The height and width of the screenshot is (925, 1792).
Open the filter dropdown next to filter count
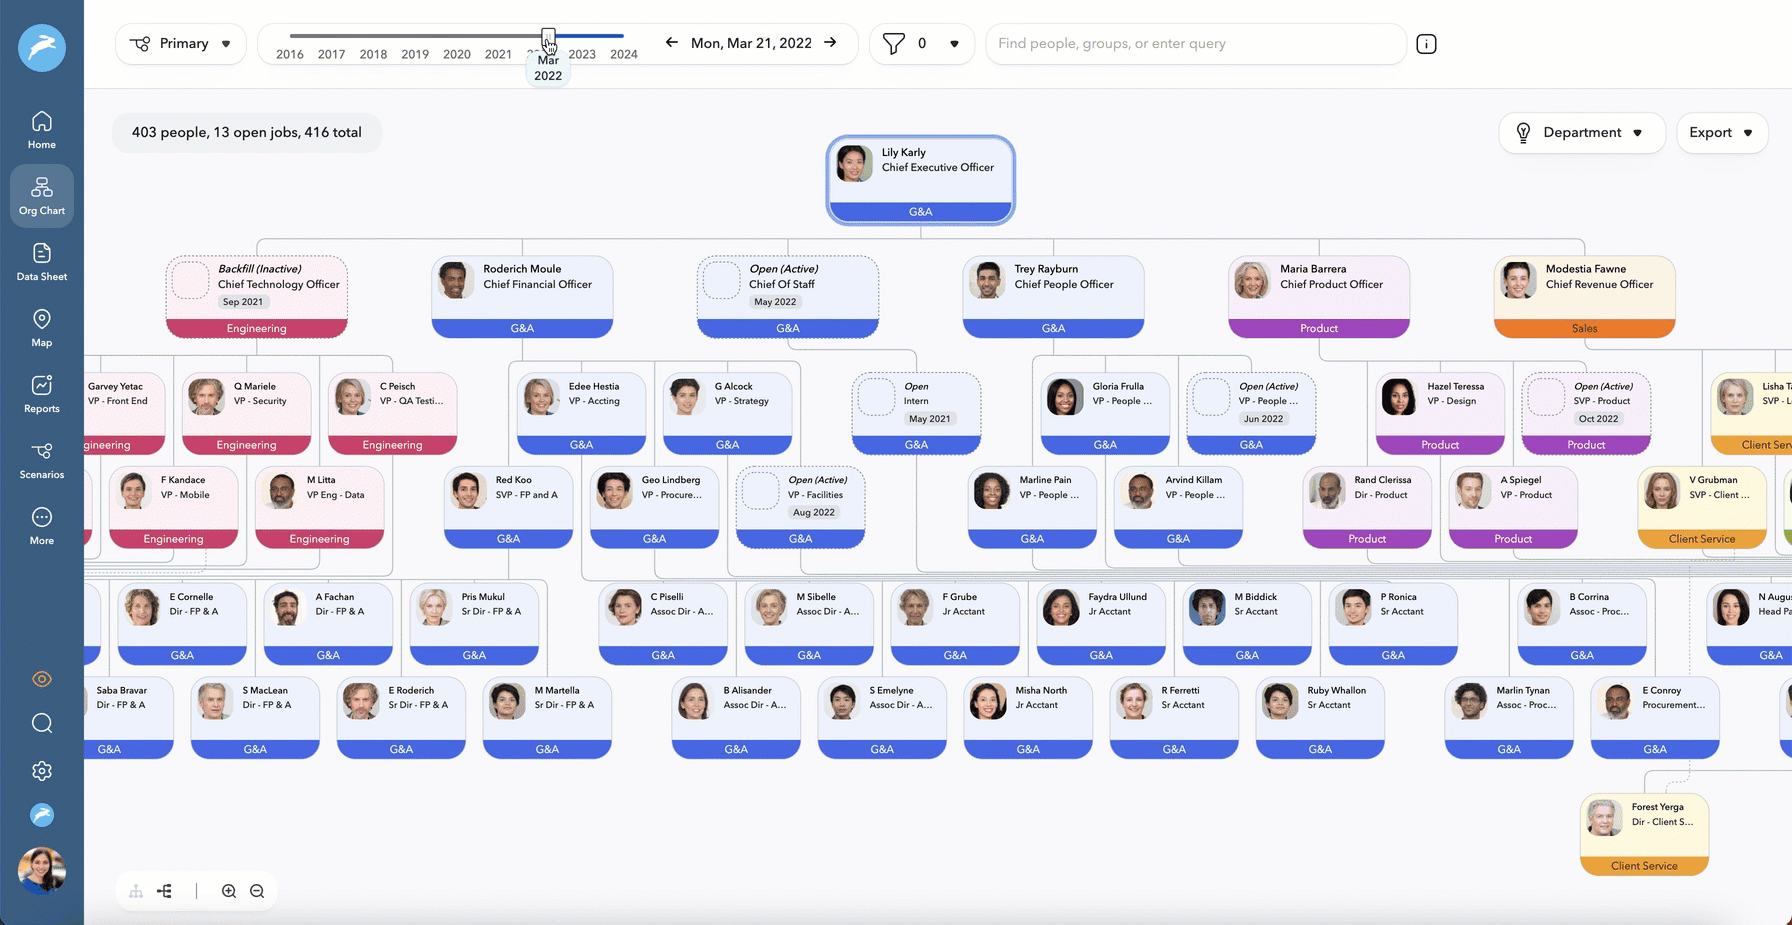pos(953,43)
